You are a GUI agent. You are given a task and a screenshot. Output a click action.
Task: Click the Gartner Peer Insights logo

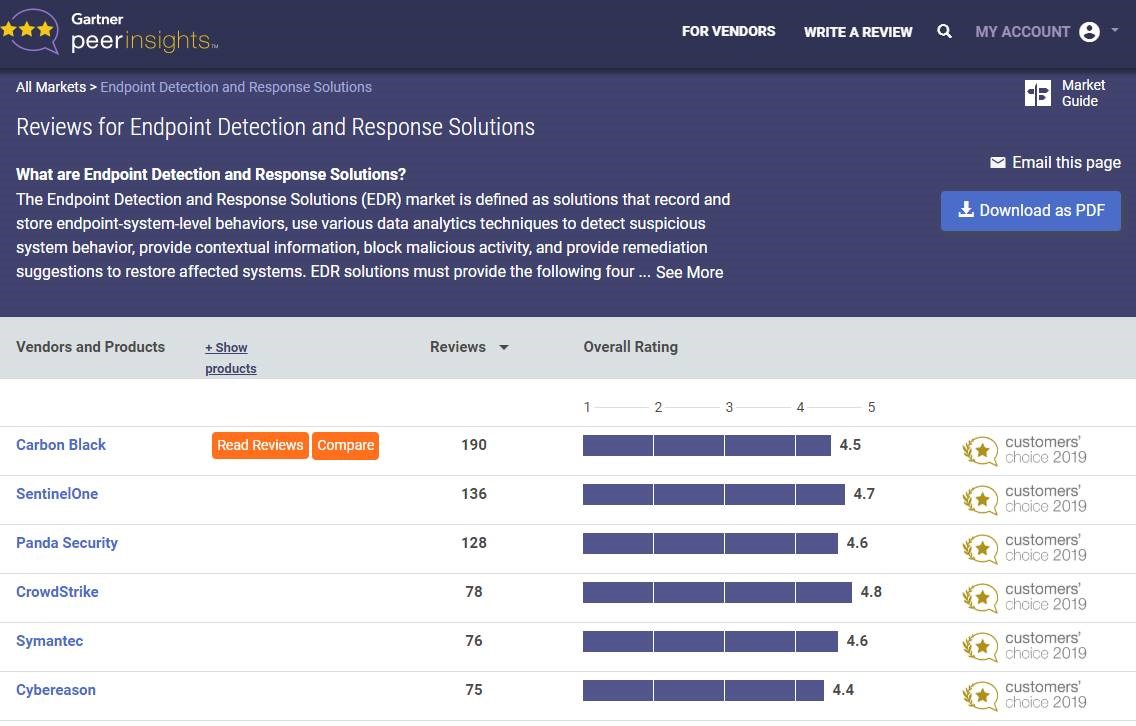(109, 32)
